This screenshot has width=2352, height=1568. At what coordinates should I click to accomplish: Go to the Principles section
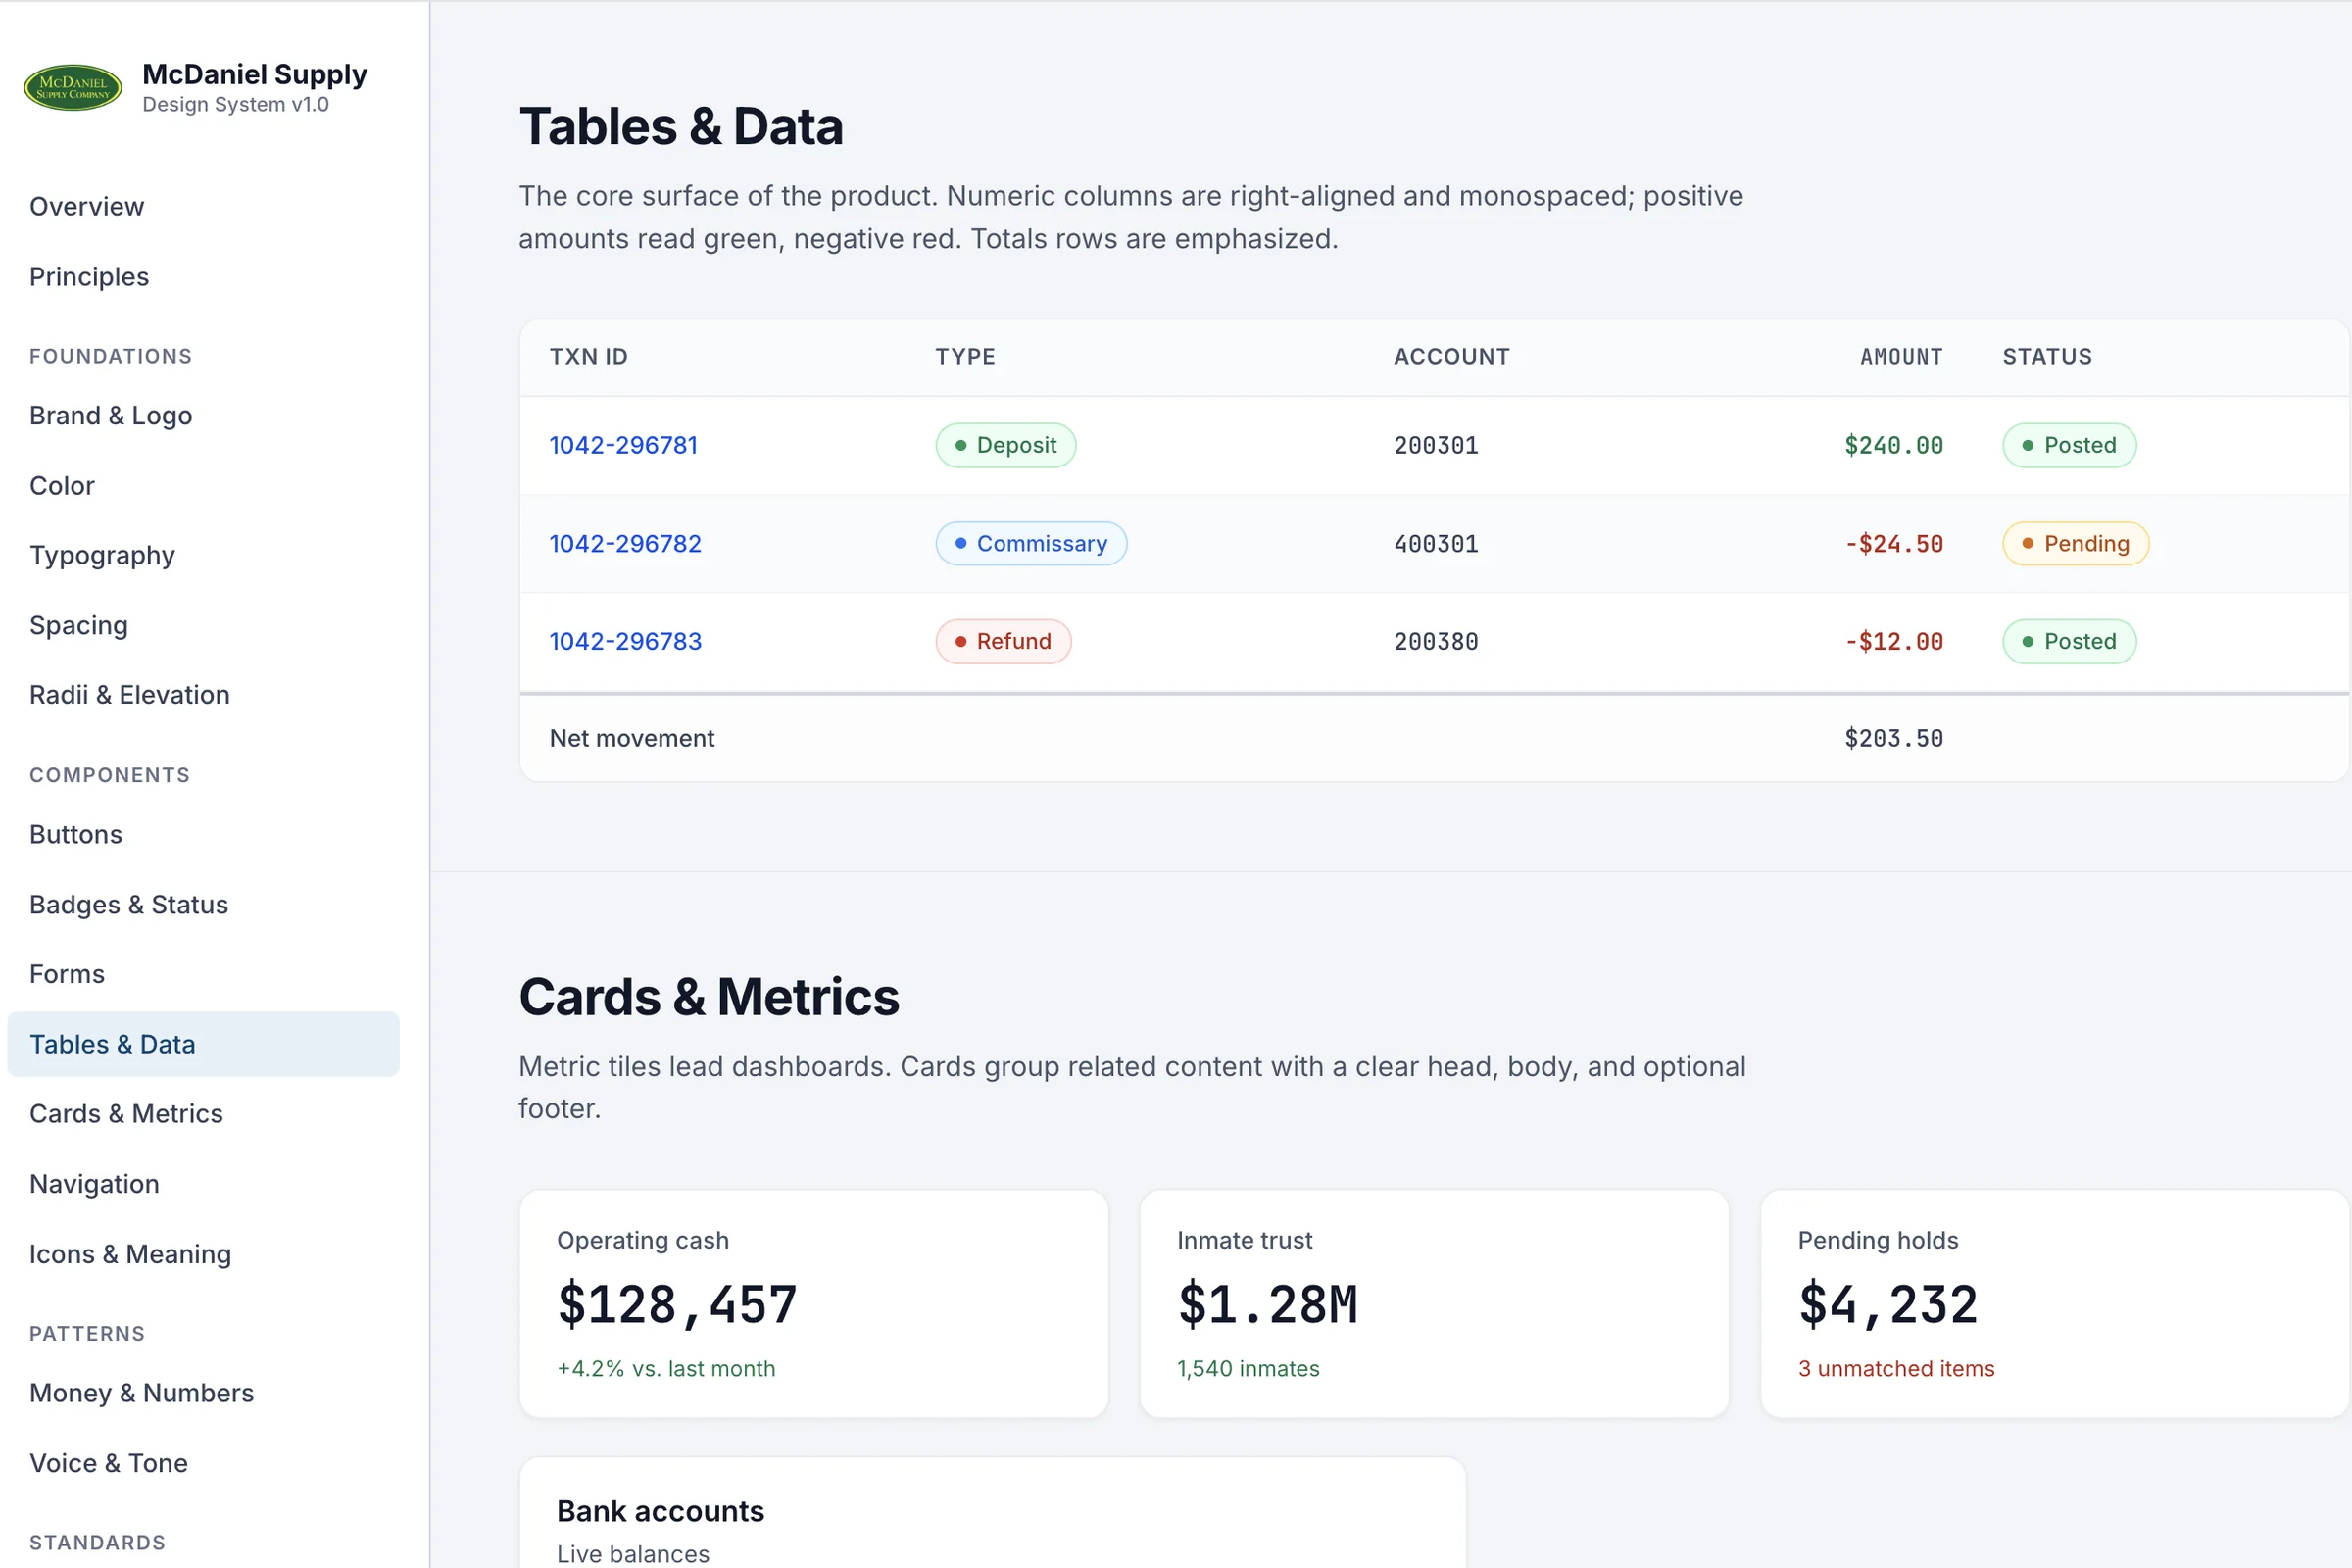(x=89, y=276)
